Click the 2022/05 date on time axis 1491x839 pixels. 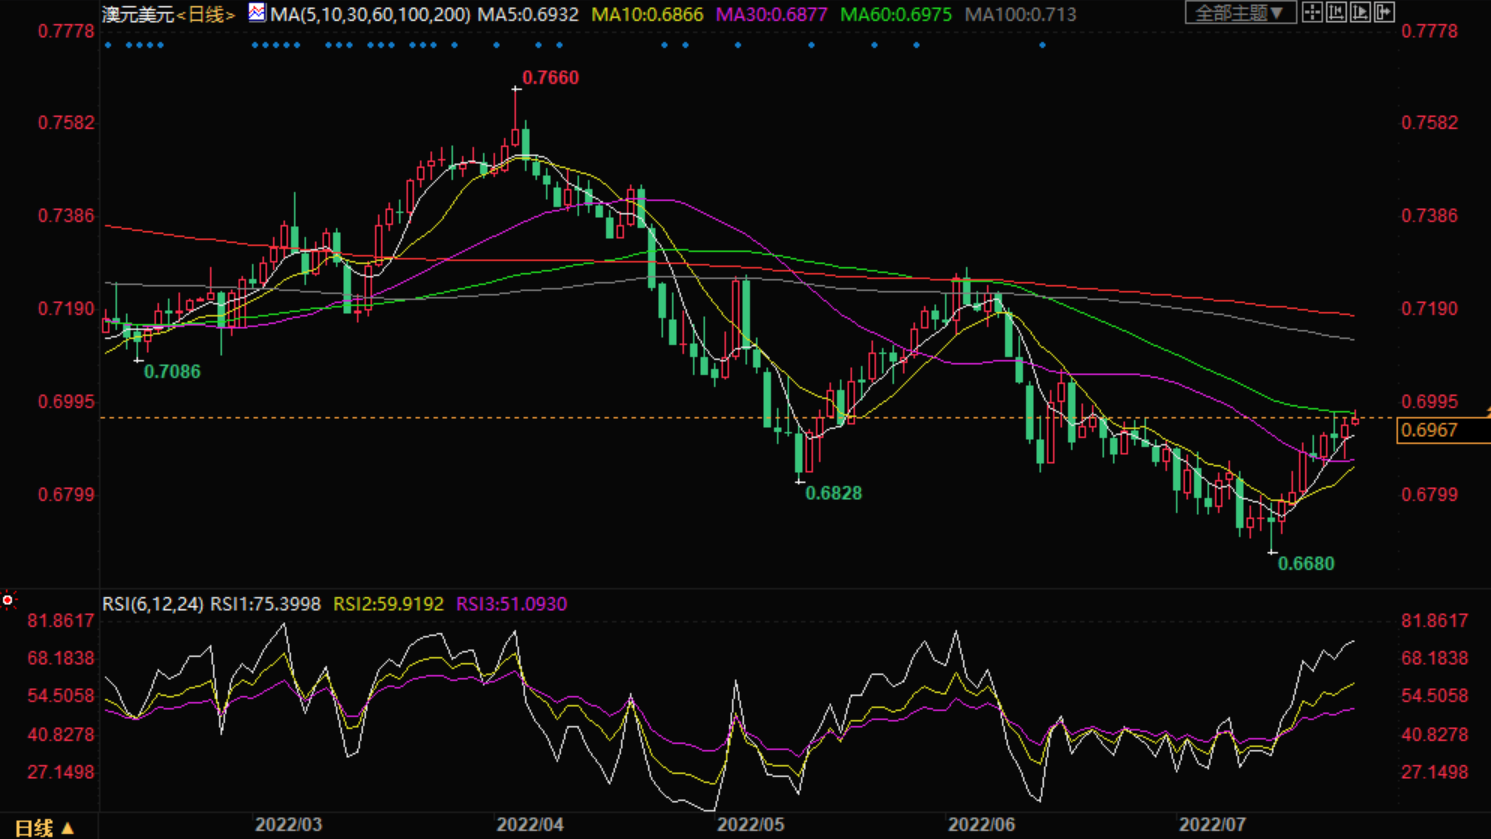(750, 825)
